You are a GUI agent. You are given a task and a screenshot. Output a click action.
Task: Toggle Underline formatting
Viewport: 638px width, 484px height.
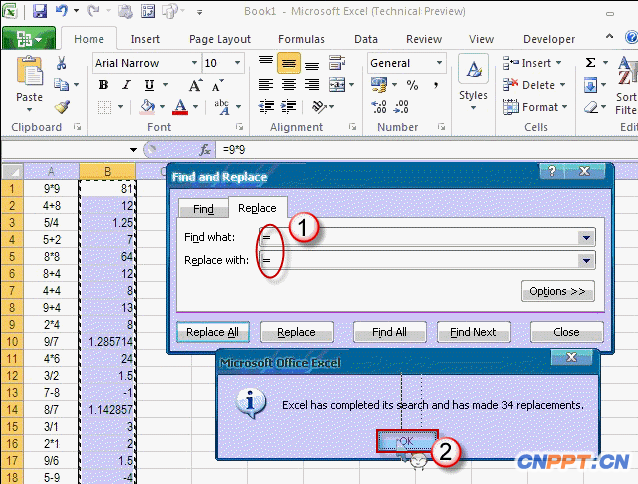(x=149, y=85)
